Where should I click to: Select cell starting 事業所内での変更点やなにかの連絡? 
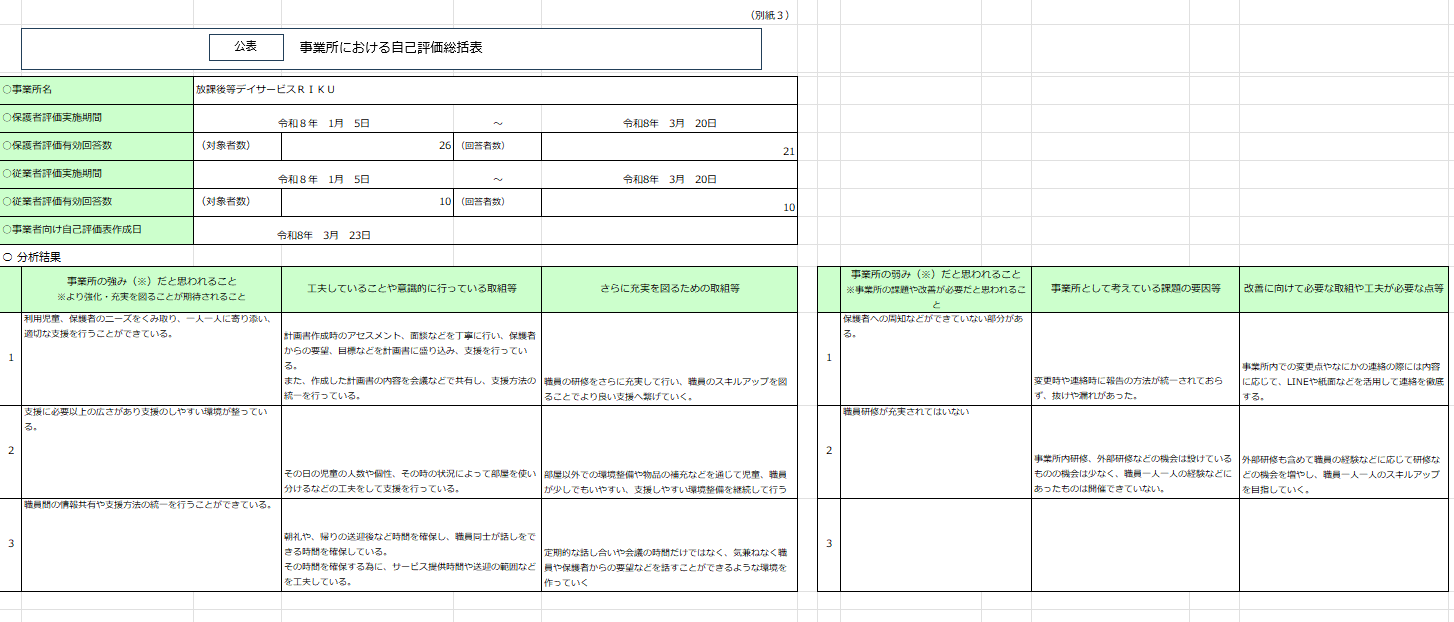point(1343,358)
